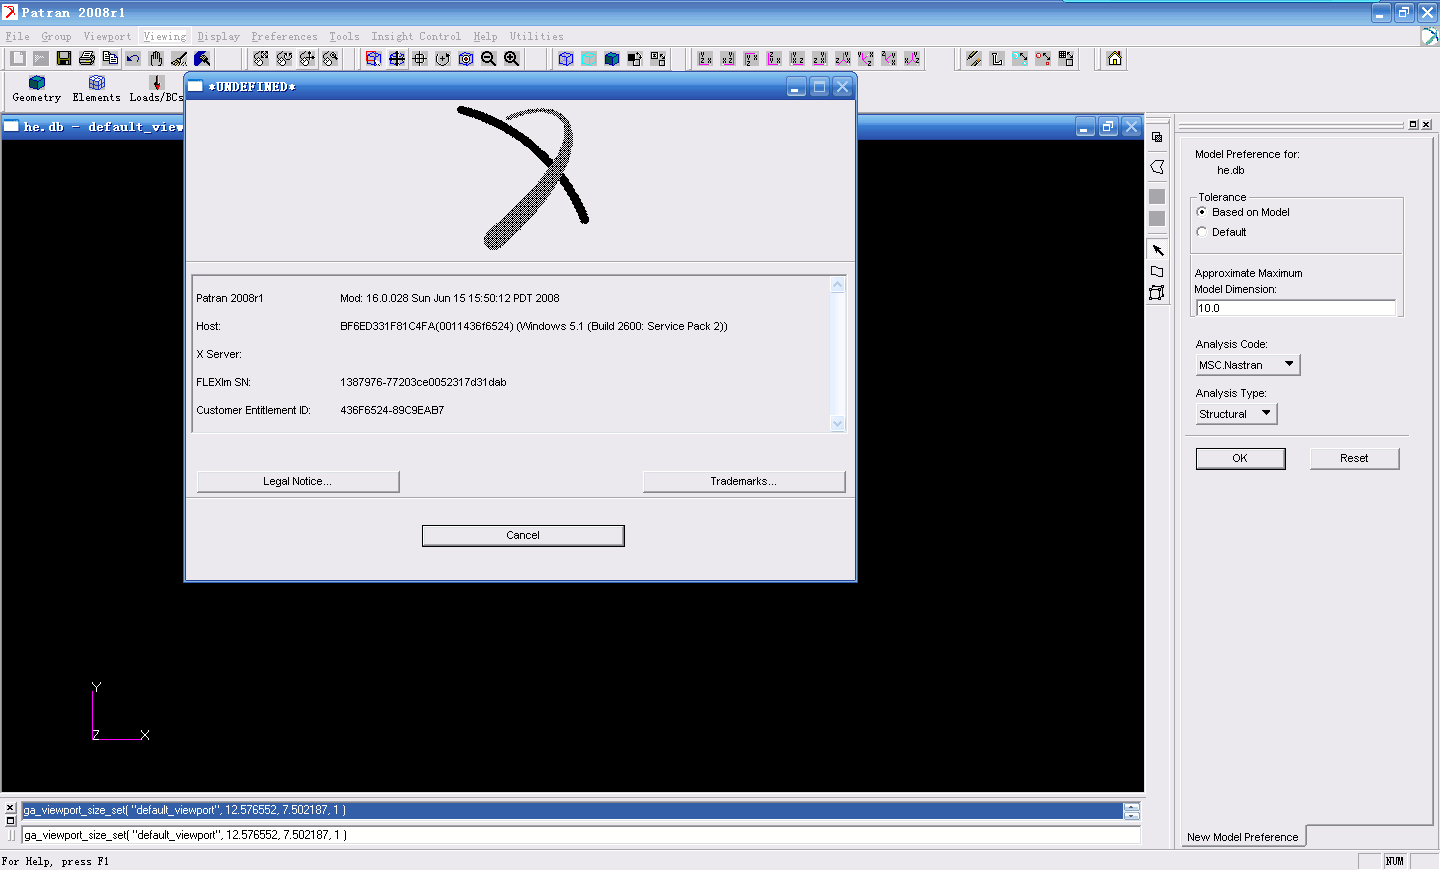
Task: Select the zoom in magnifier icon
Action: coord(512,59)
